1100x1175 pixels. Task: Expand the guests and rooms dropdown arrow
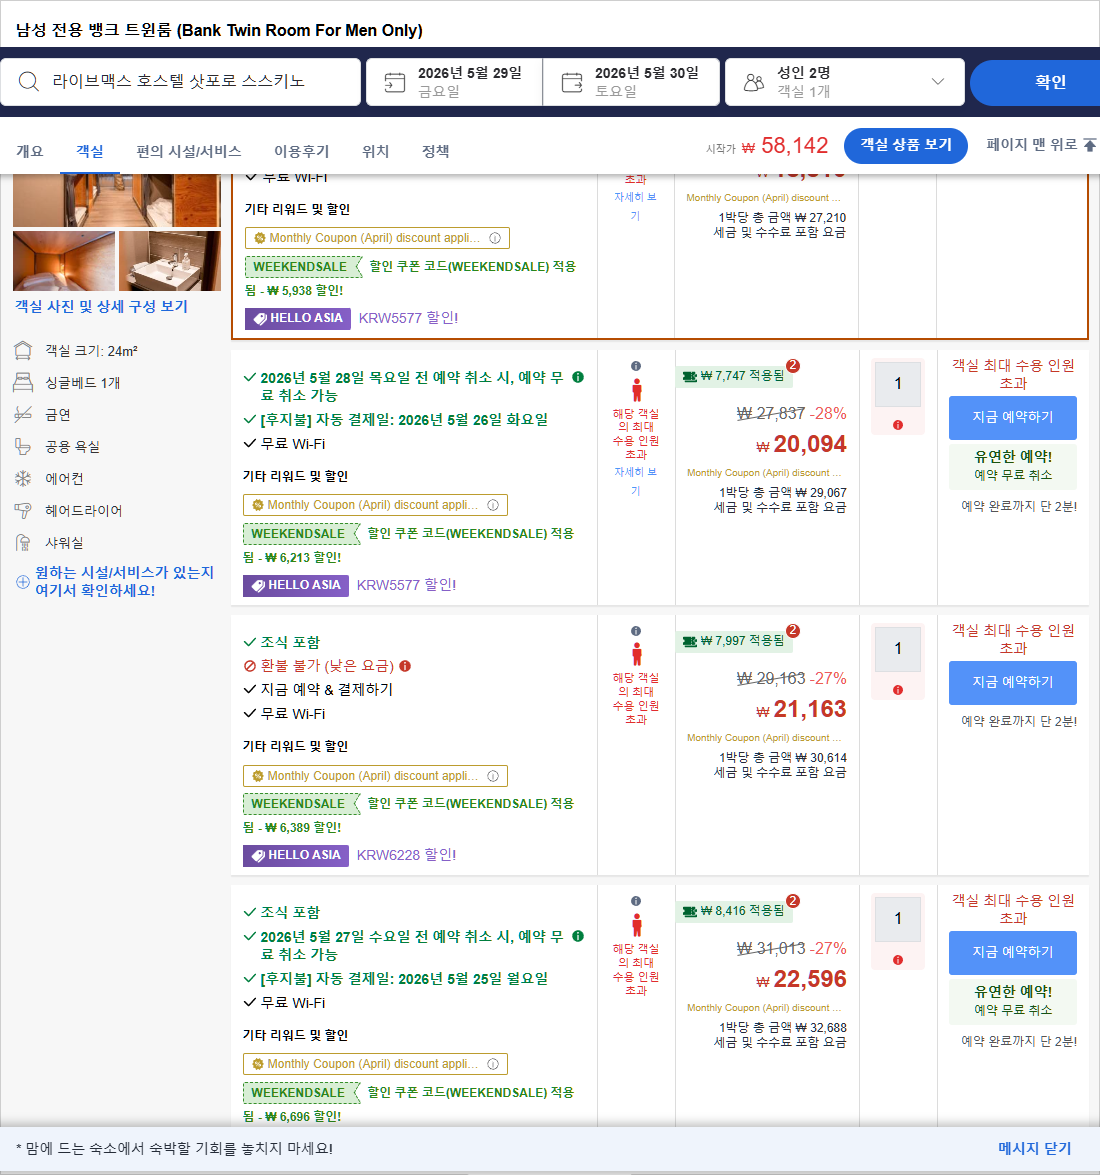click(x=937, y=82)
